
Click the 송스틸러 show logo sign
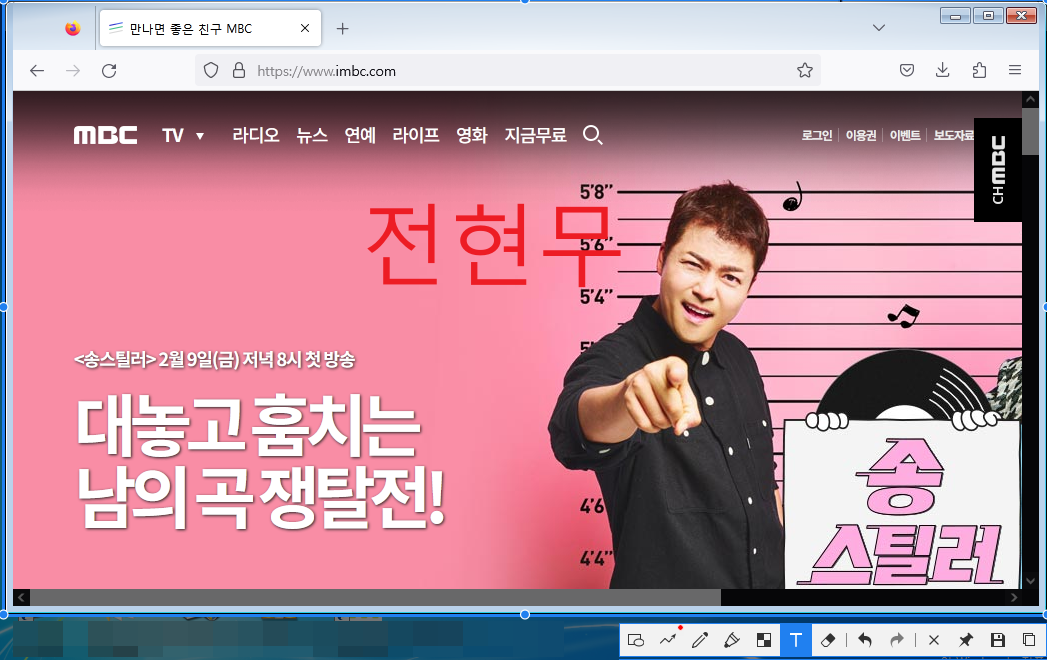pos(901,504)
